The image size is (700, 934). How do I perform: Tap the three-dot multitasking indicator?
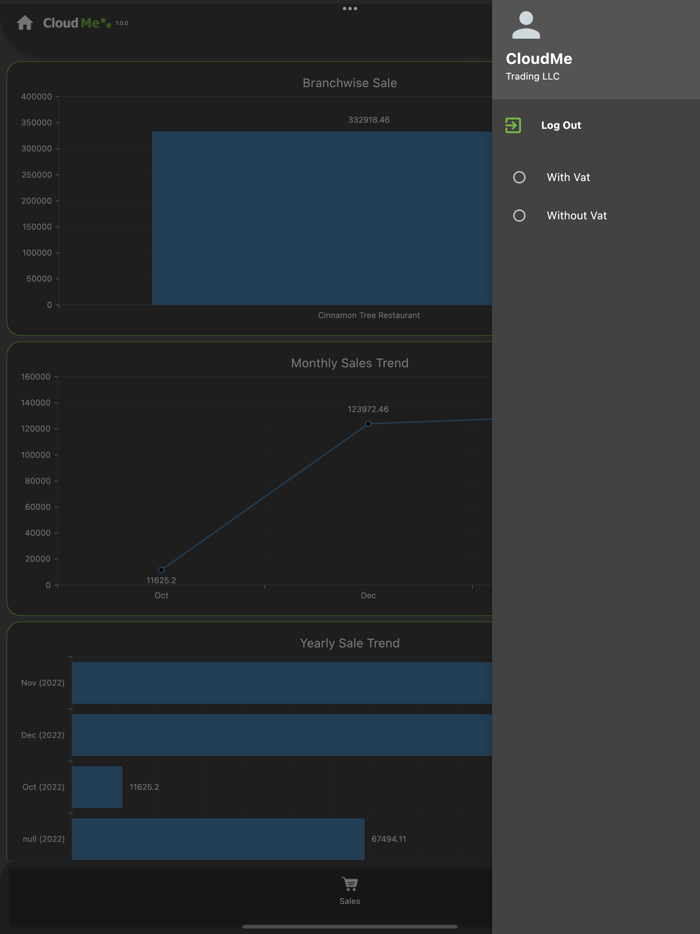(x=350, y=8)
